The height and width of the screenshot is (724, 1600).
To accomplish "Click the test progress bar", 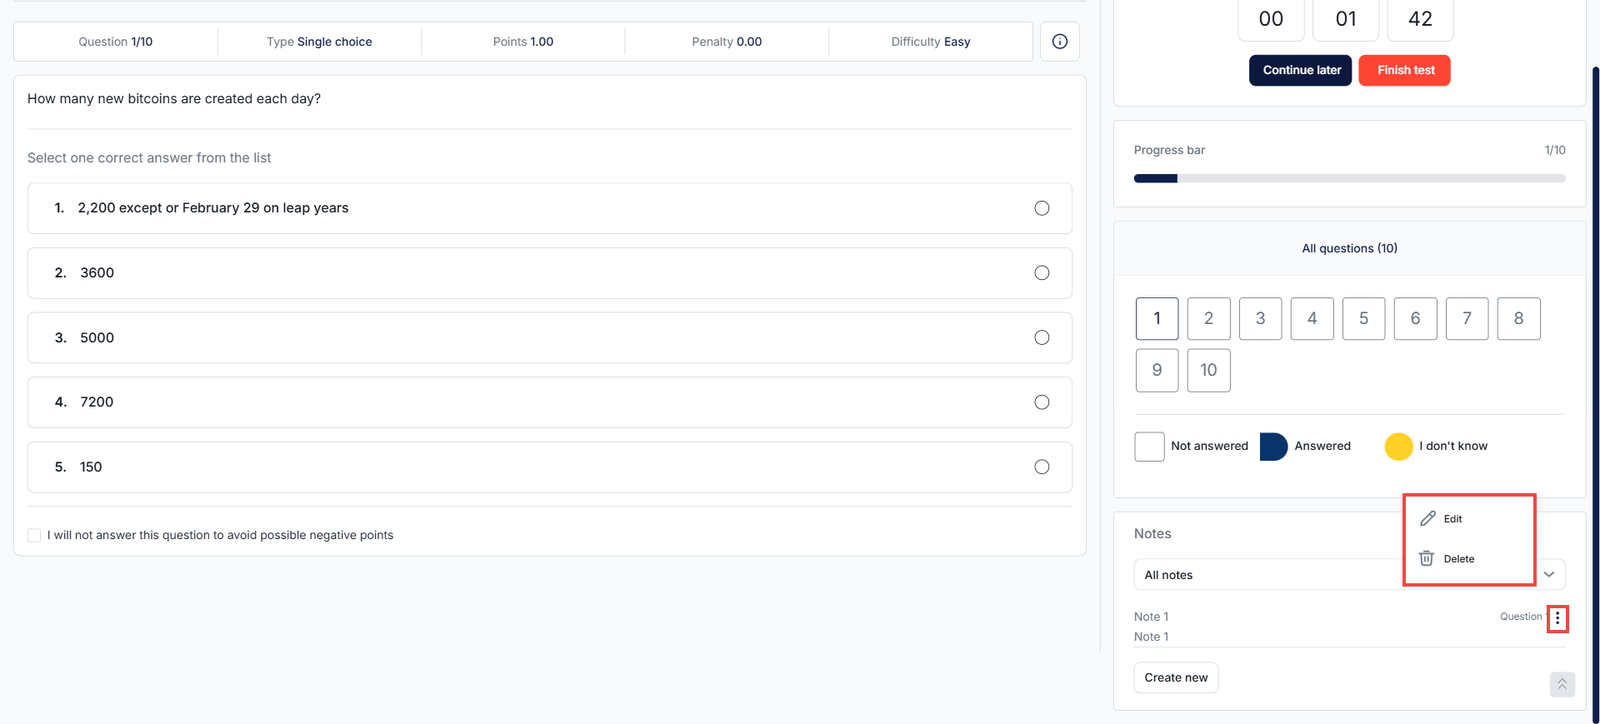I will pyautogui.click(x=1349, y=179).
